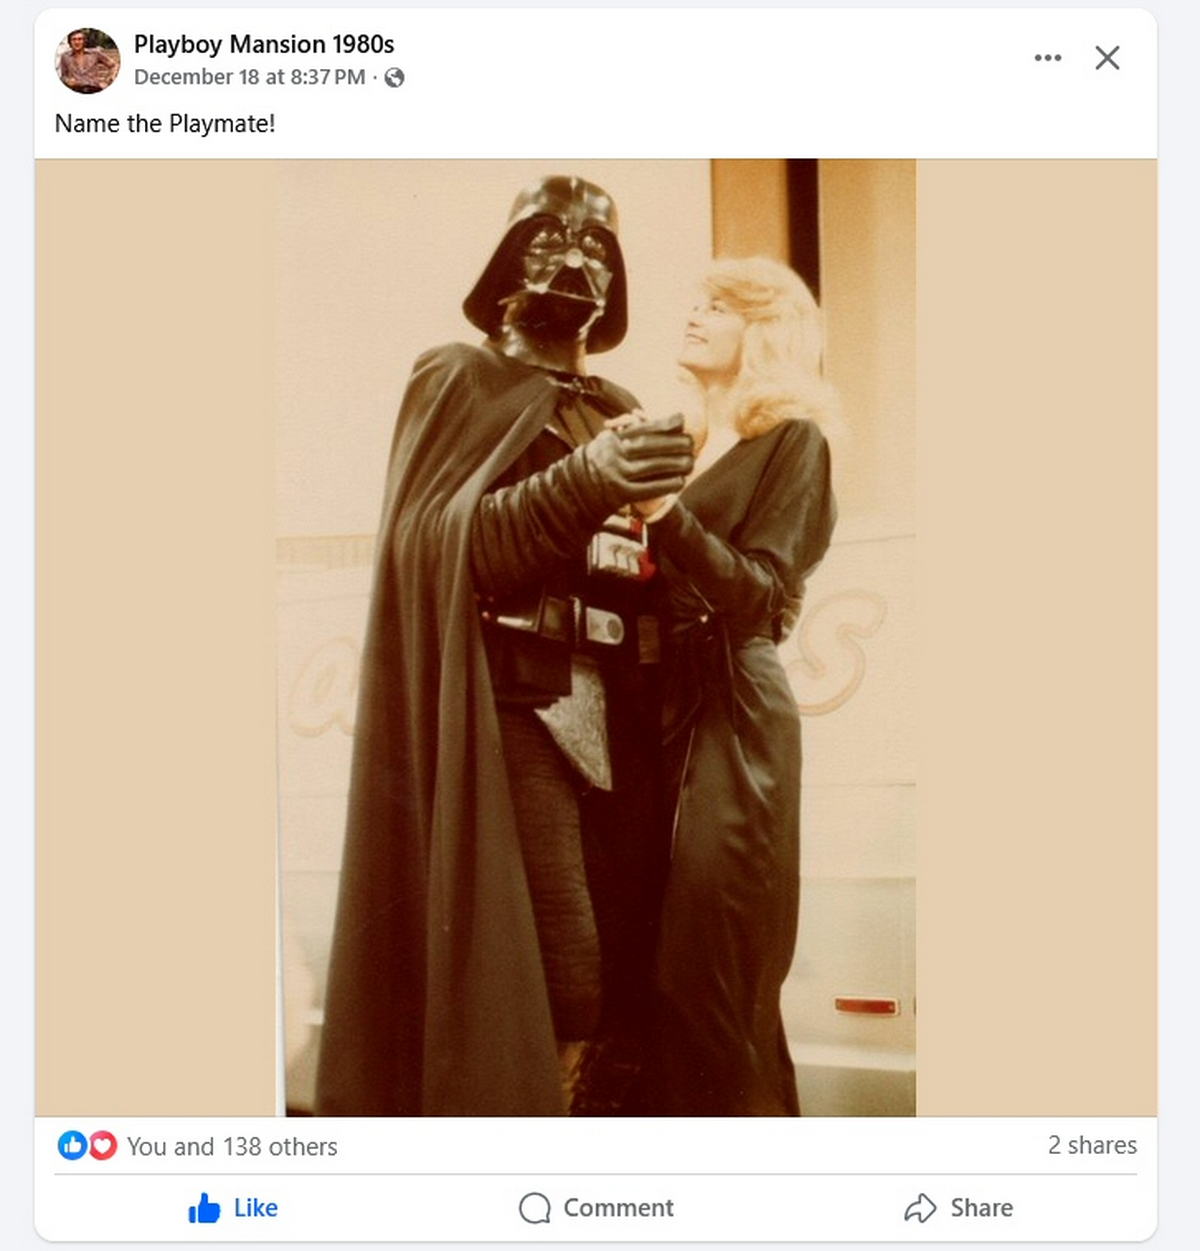Image resolution: width=1200 pixels, height=1251 pixels.
Task: Open the Playboy Mansion 1980s page name
Action: pos(264,44)
